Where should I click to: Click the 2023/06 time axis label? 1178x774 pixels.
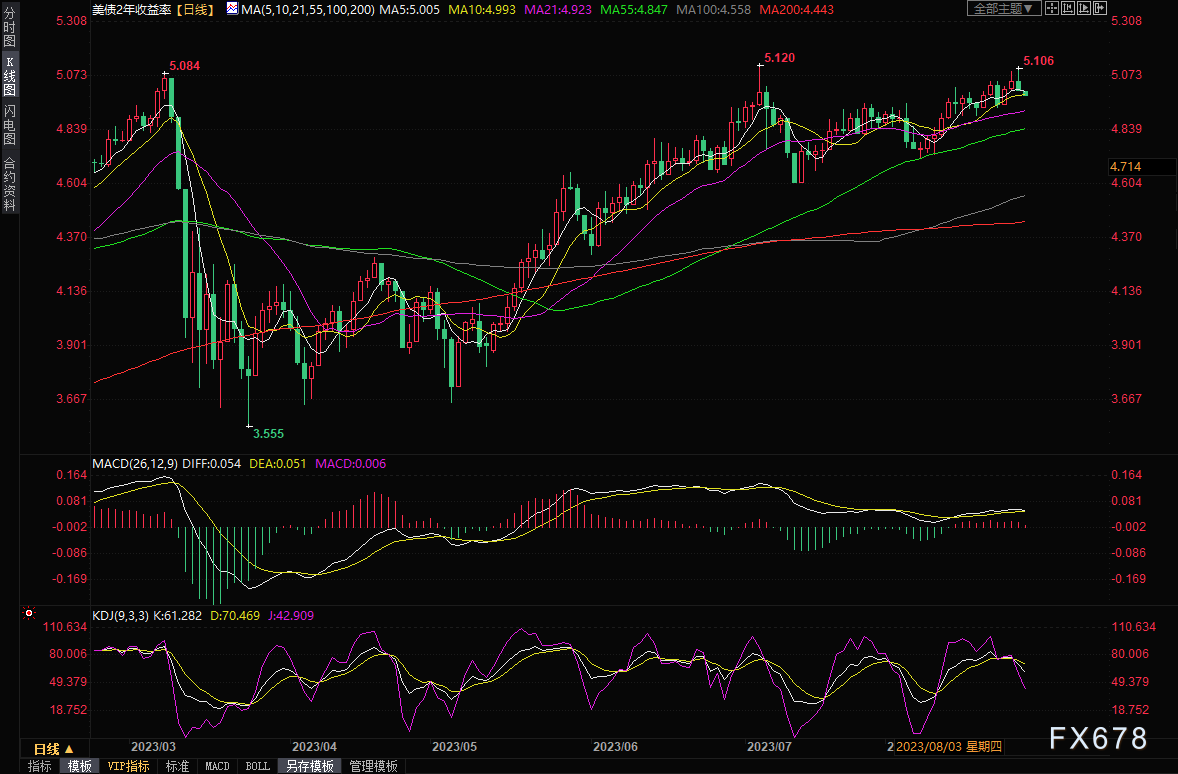615,747
